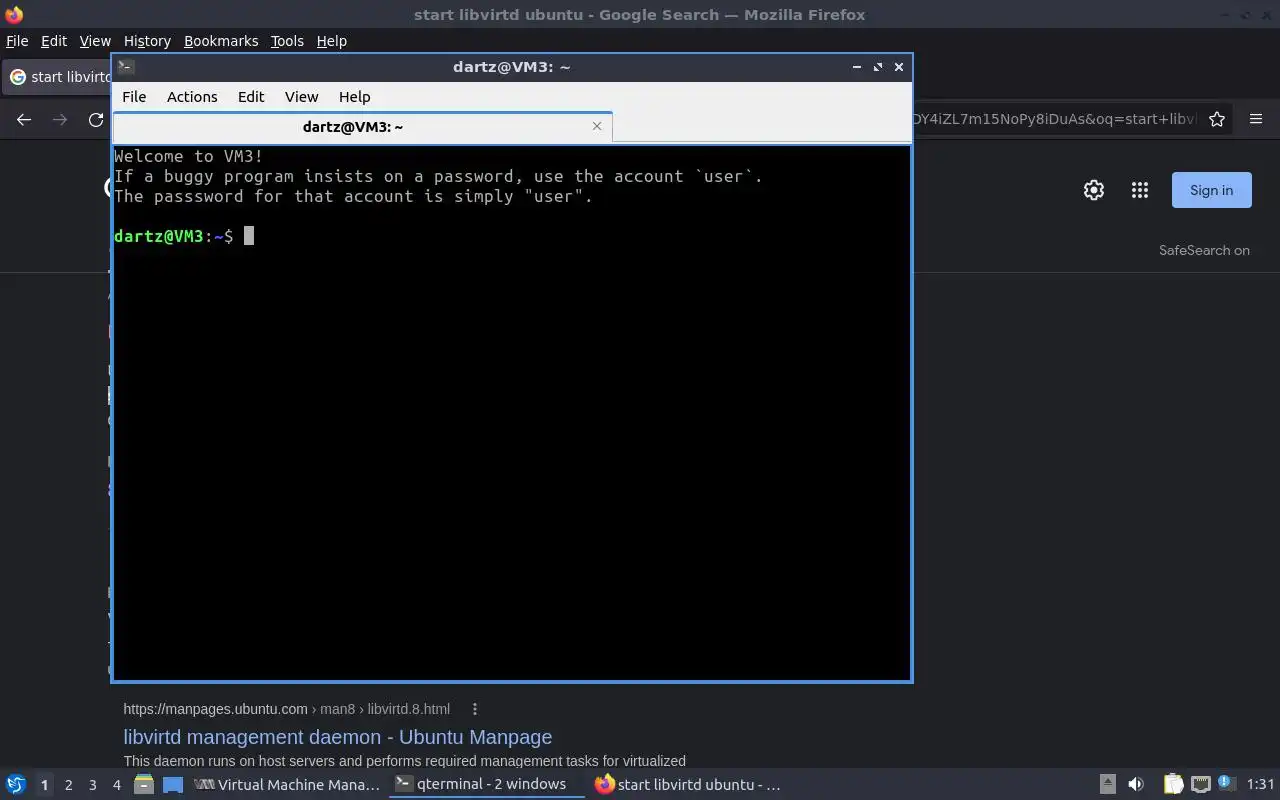Click inside the terminal at the prompt

(x=249, y=236)
